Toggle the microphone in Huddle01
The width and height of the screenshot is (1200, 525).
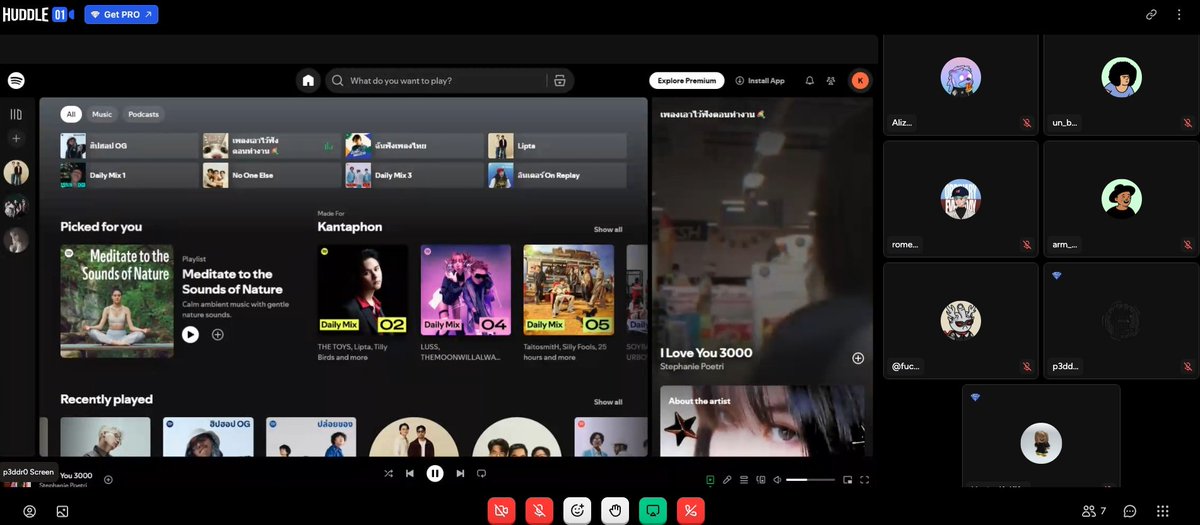point(539,510)
